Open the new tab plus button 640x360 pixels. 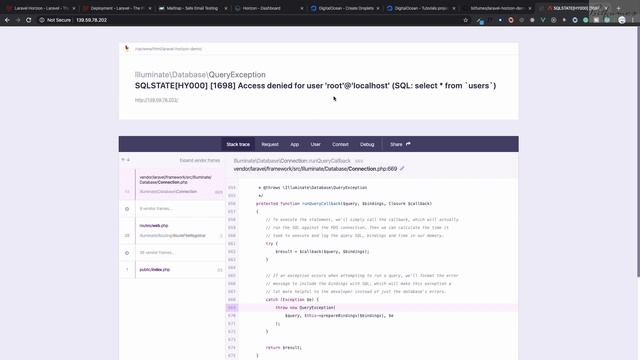tap(618, 8)
